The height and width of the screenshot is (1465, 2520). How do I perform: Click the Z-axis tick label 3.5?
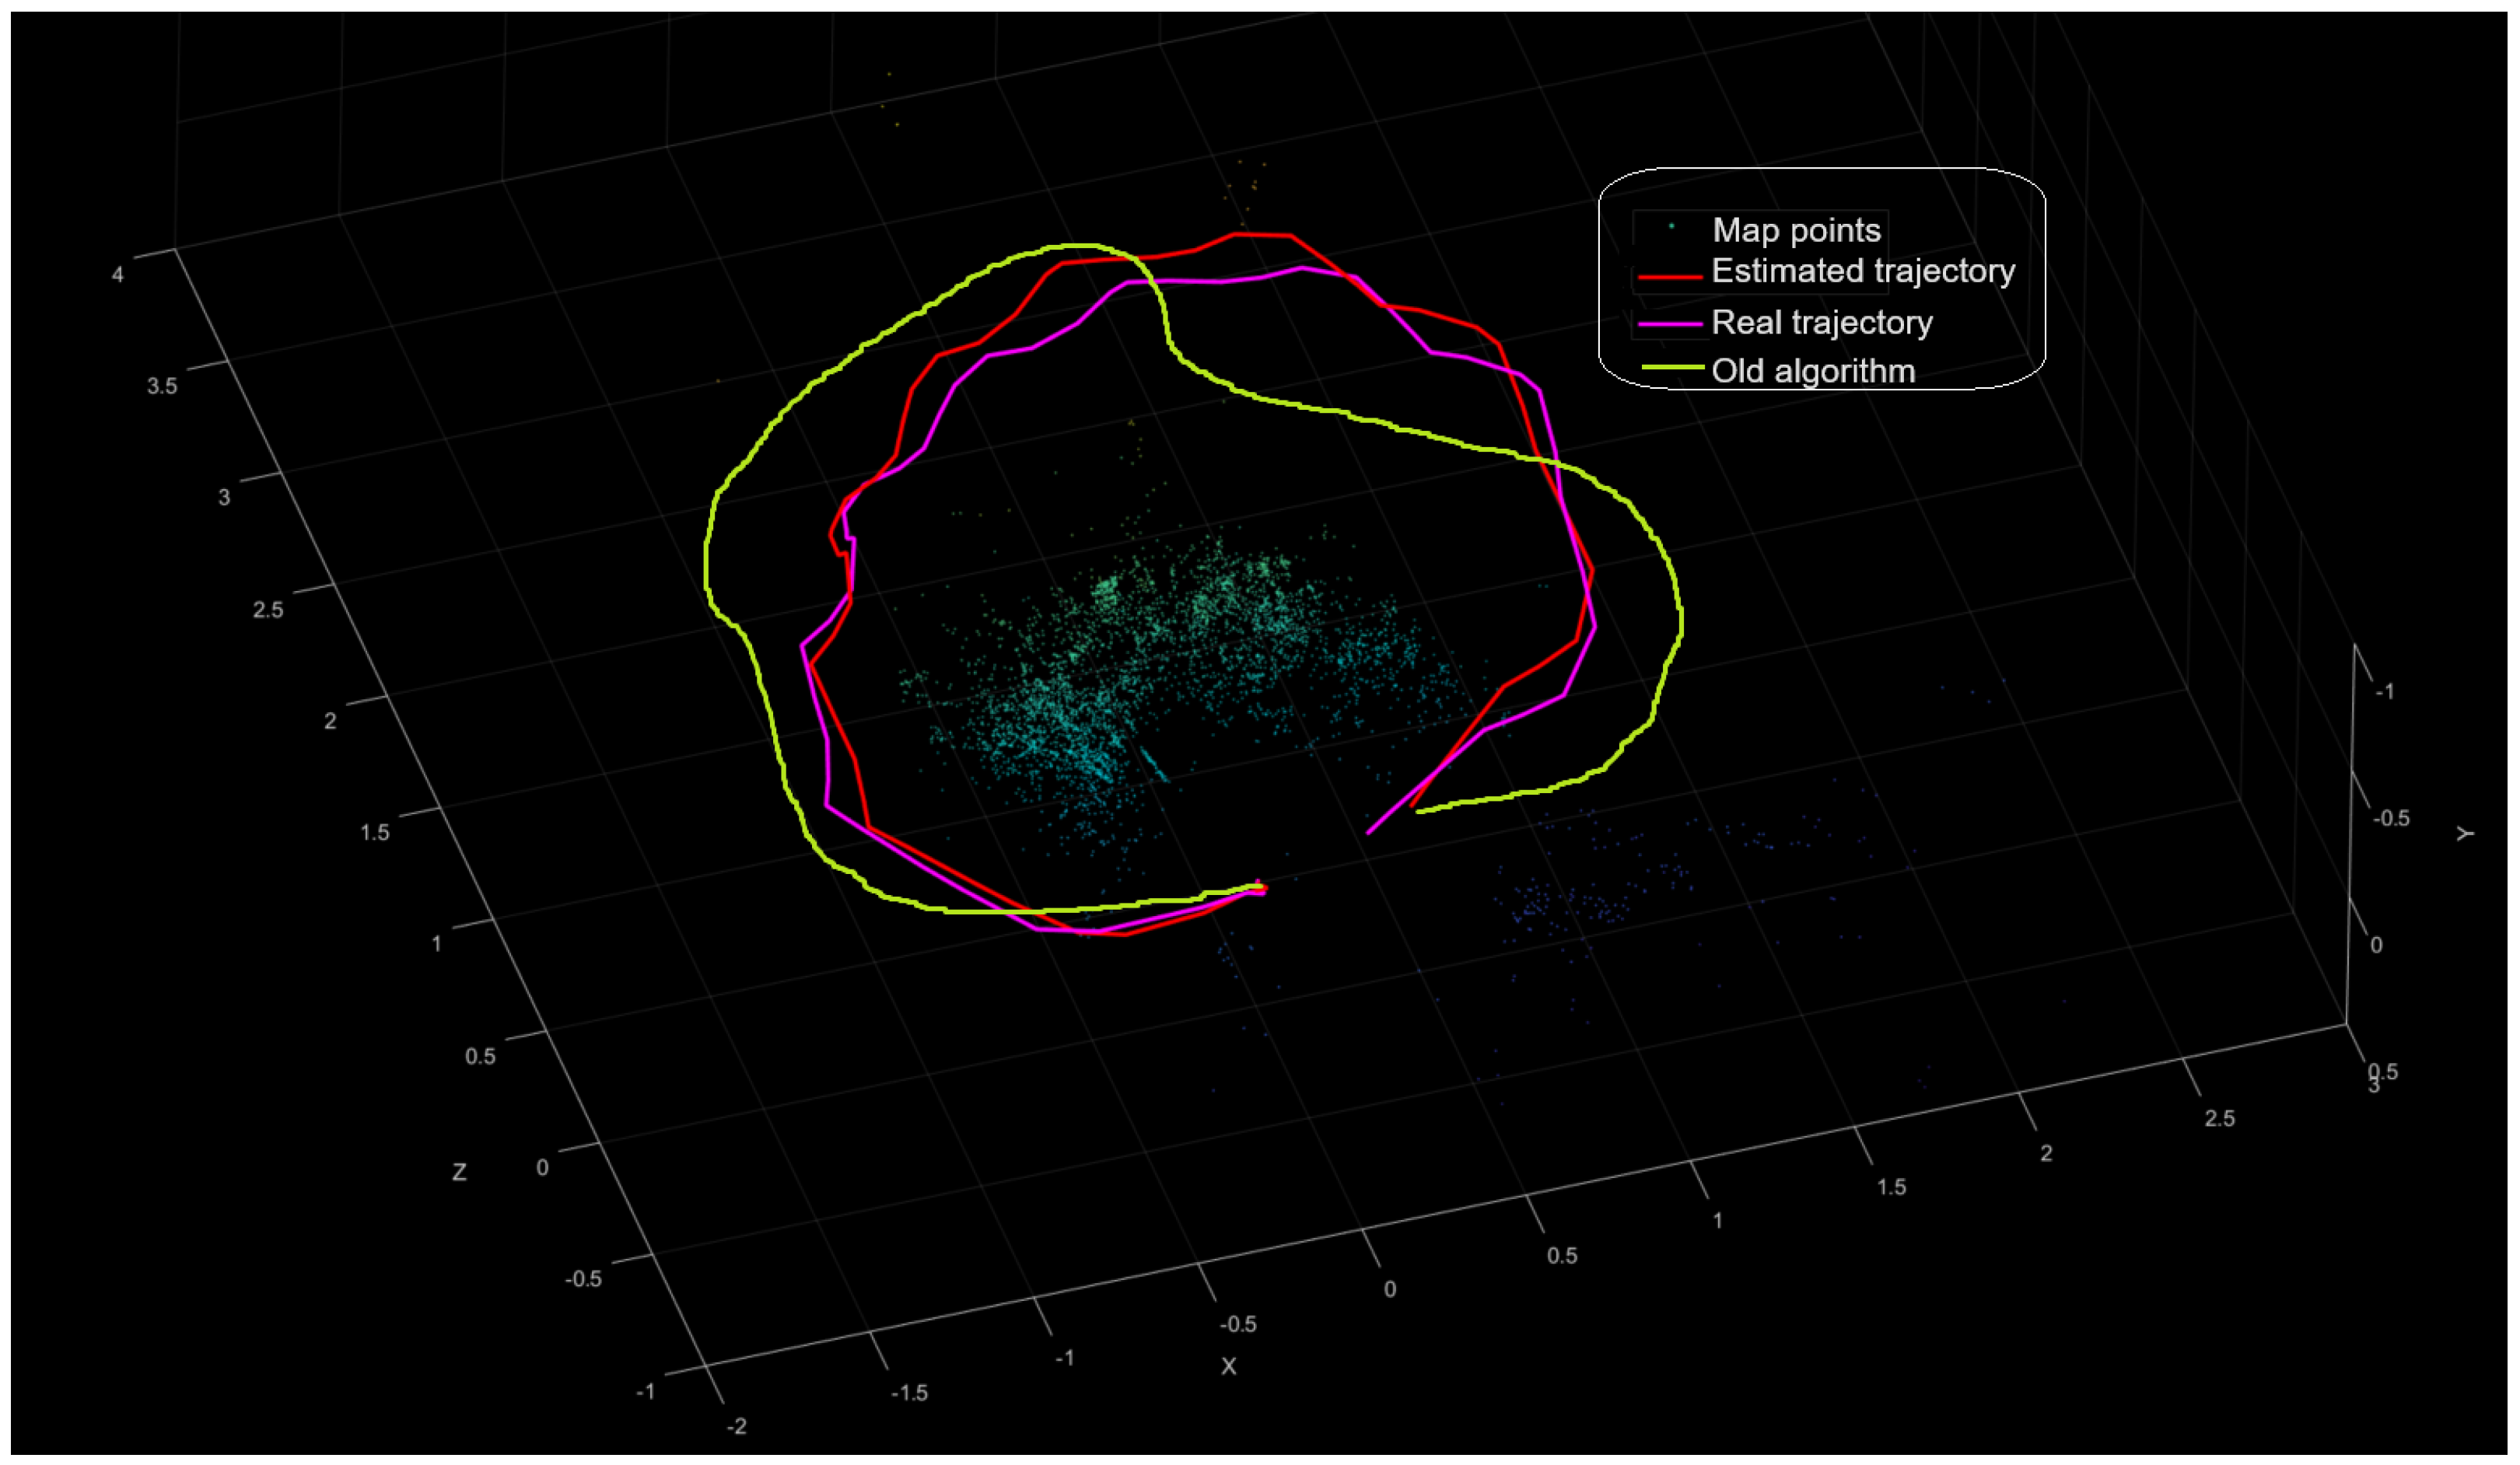coord(162,386)
